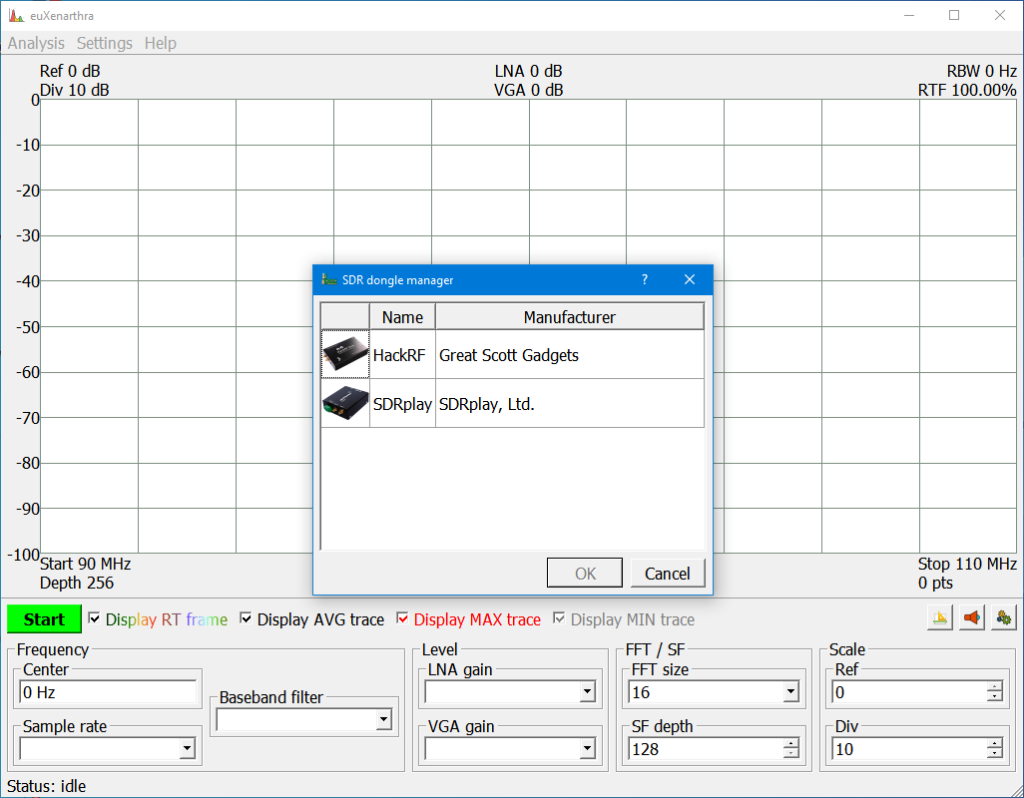Viewport: 1024px width, 798px height.
Task: Click the 'LNA 0 dB' readout
Action: tap(528, 71)
